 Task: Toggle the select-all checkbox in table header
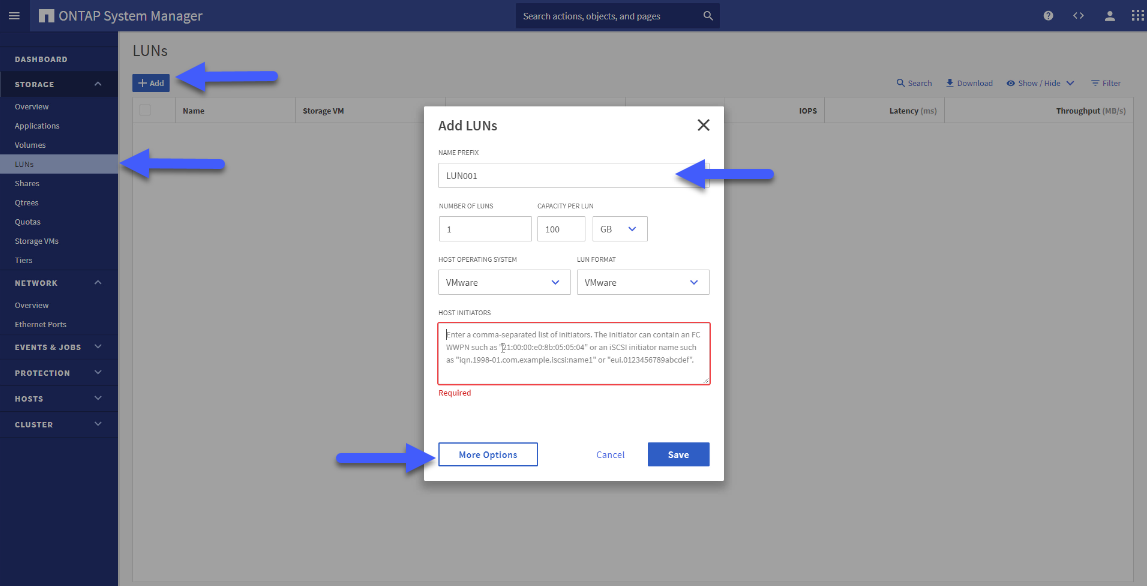click(145, 110)
